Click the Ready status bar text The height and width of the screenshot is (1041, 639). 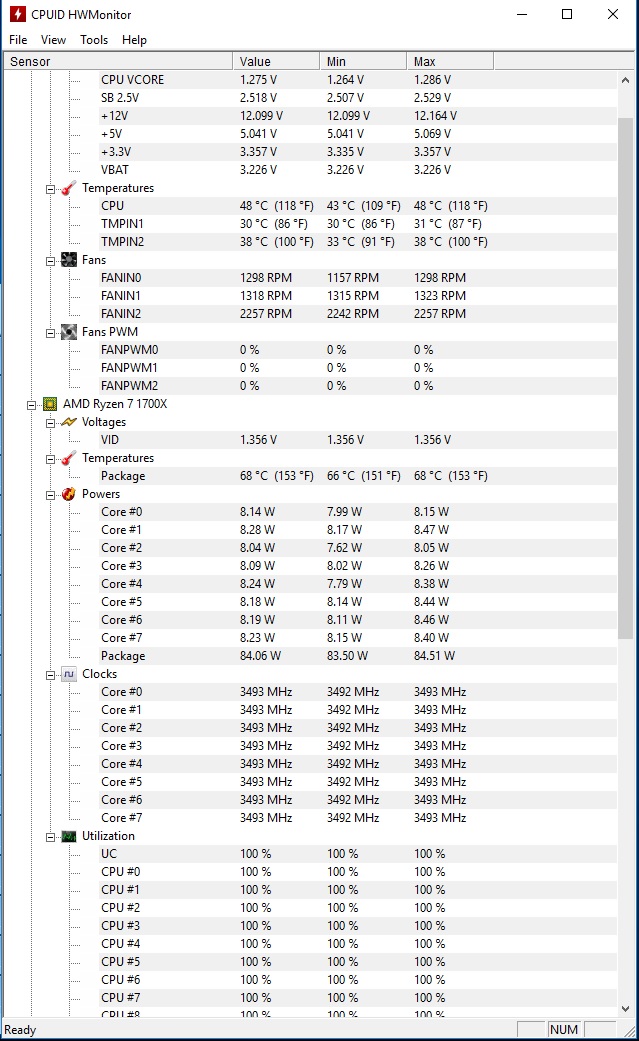click(x=20, y=1030)
